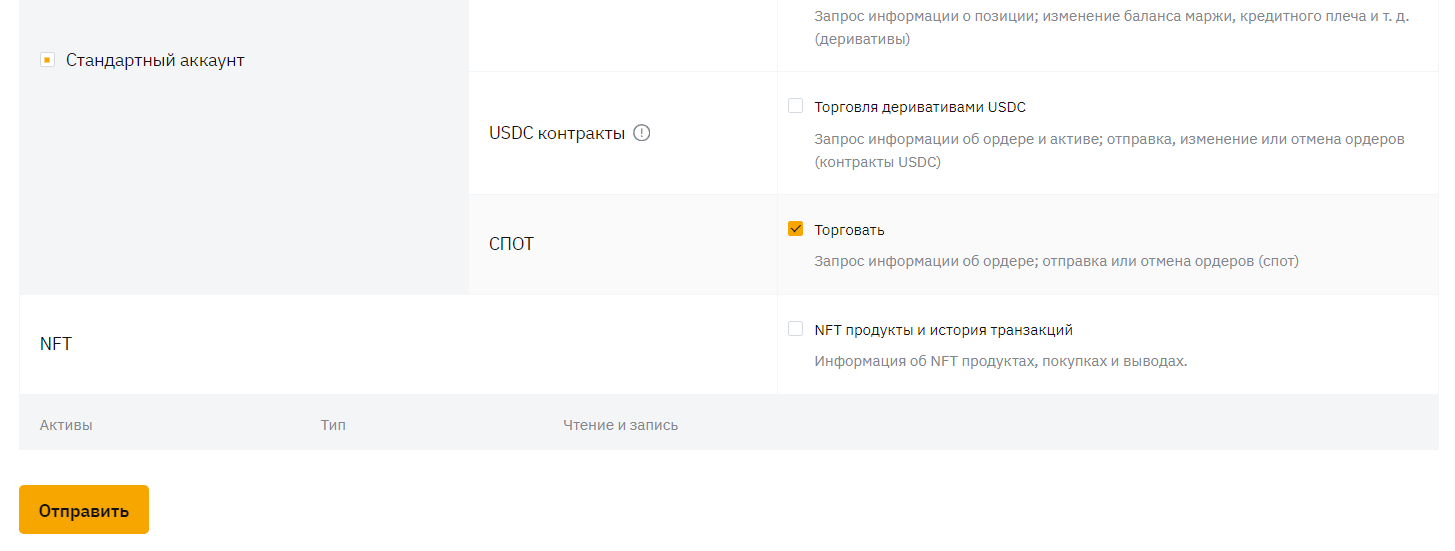Click the Тип column header

333,425
